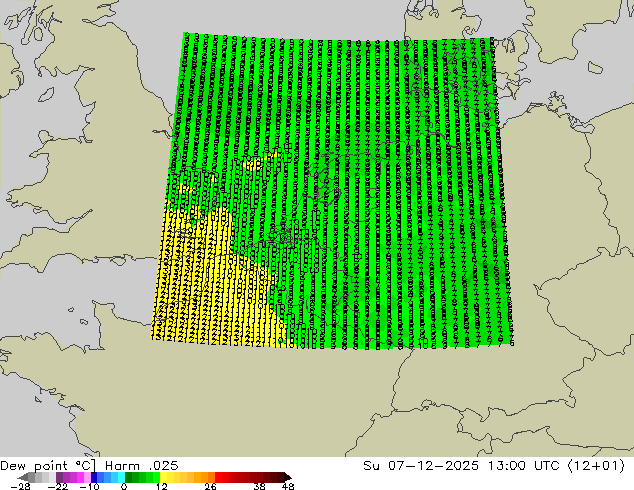Click the dark maroon arrow end of color scale
This screenshot has height=490, width=634.
tap(287, 477)
